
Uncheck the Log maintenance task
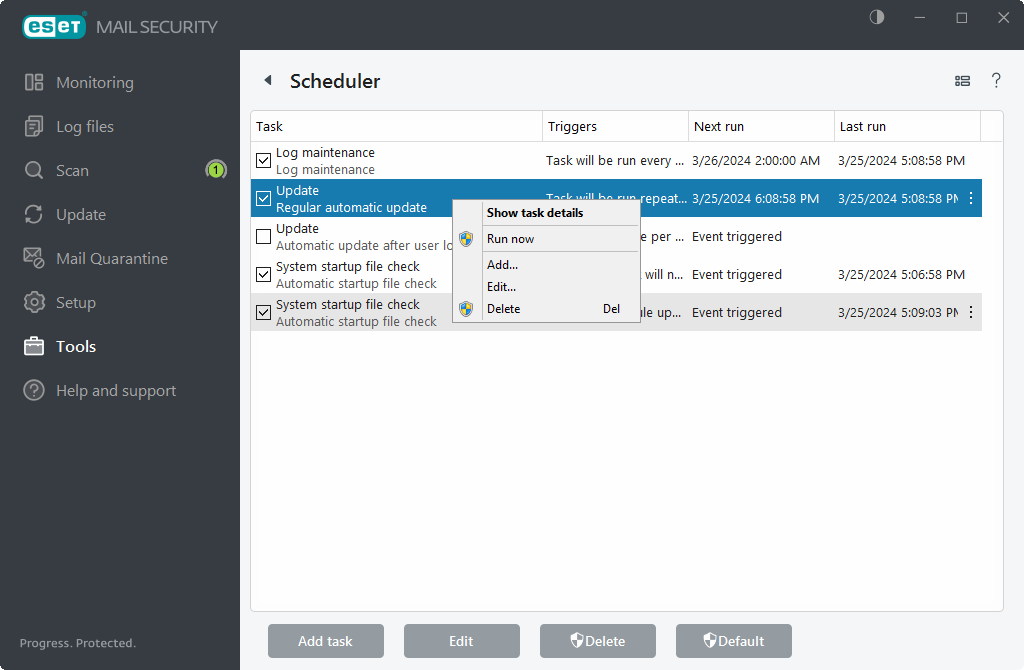(x=263, y=159)
